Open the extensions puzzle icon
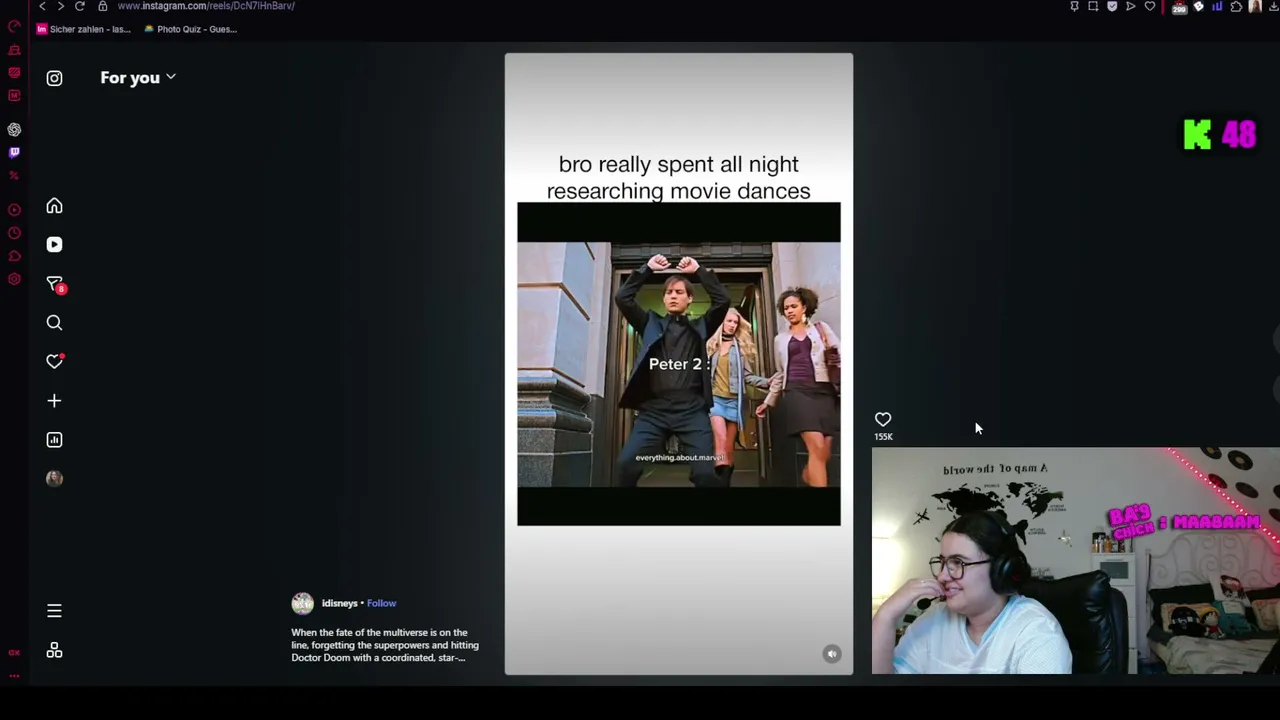1280x720 pixels. pyautogui.click(x=1236, y=6)
